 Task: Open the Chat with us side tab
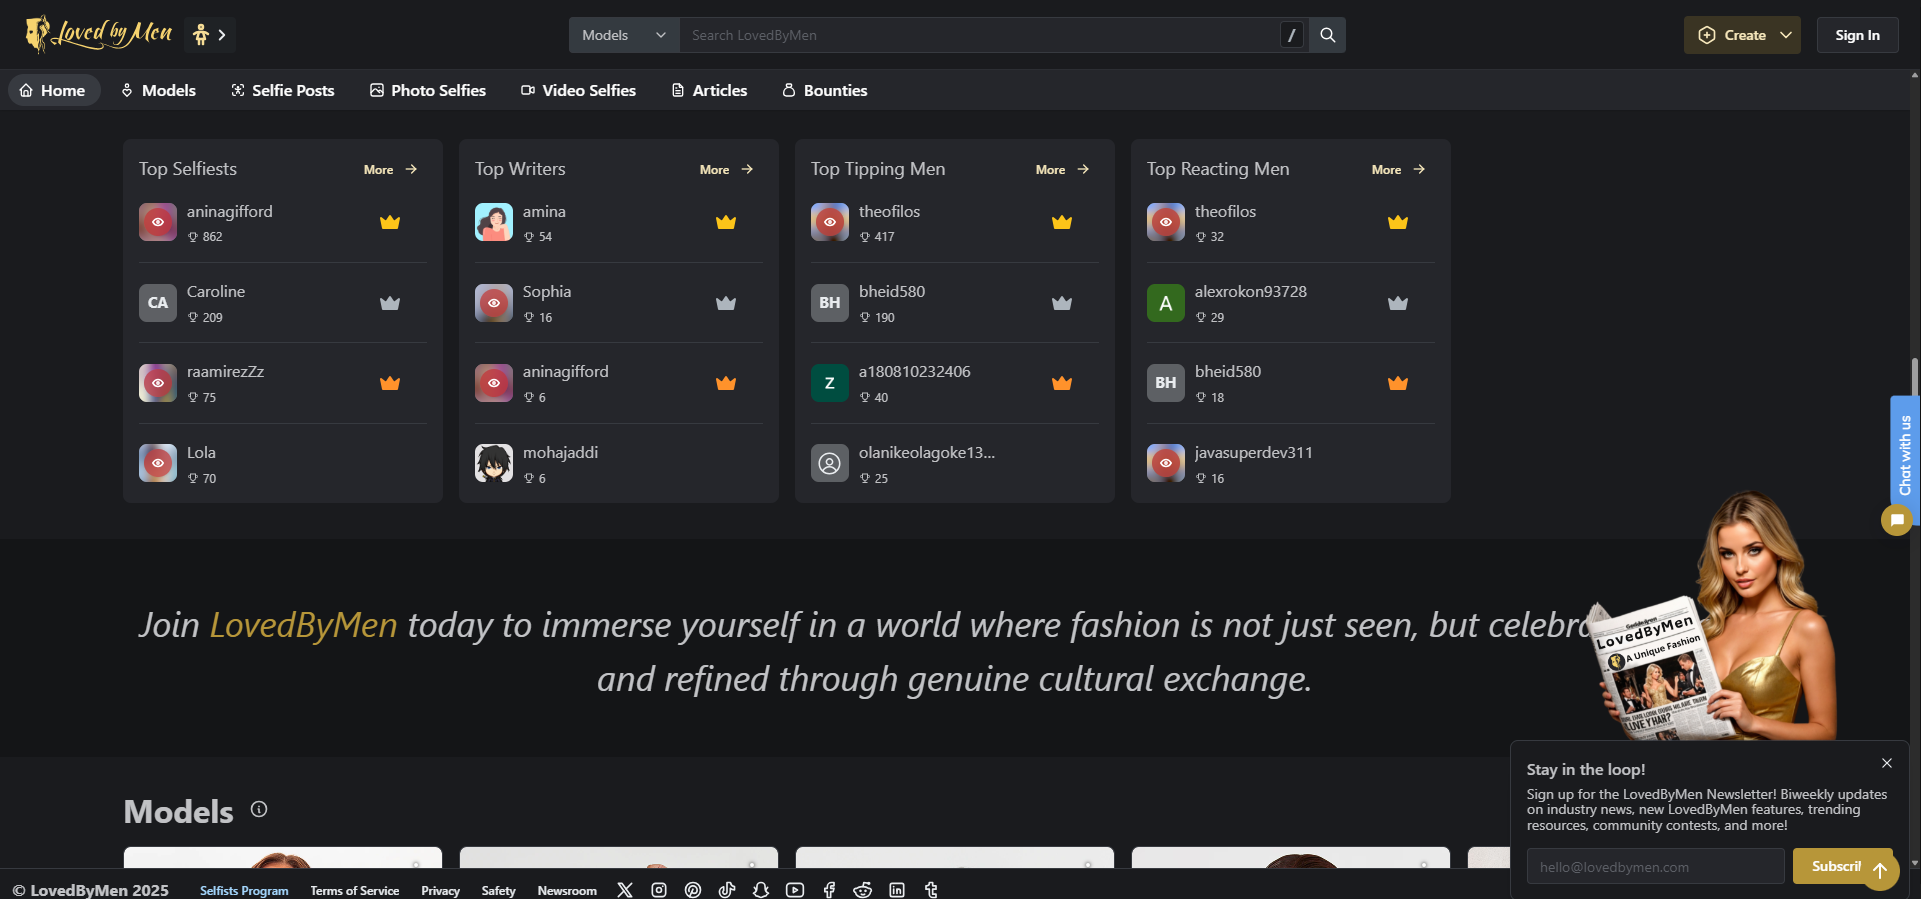pos(1904,455)
